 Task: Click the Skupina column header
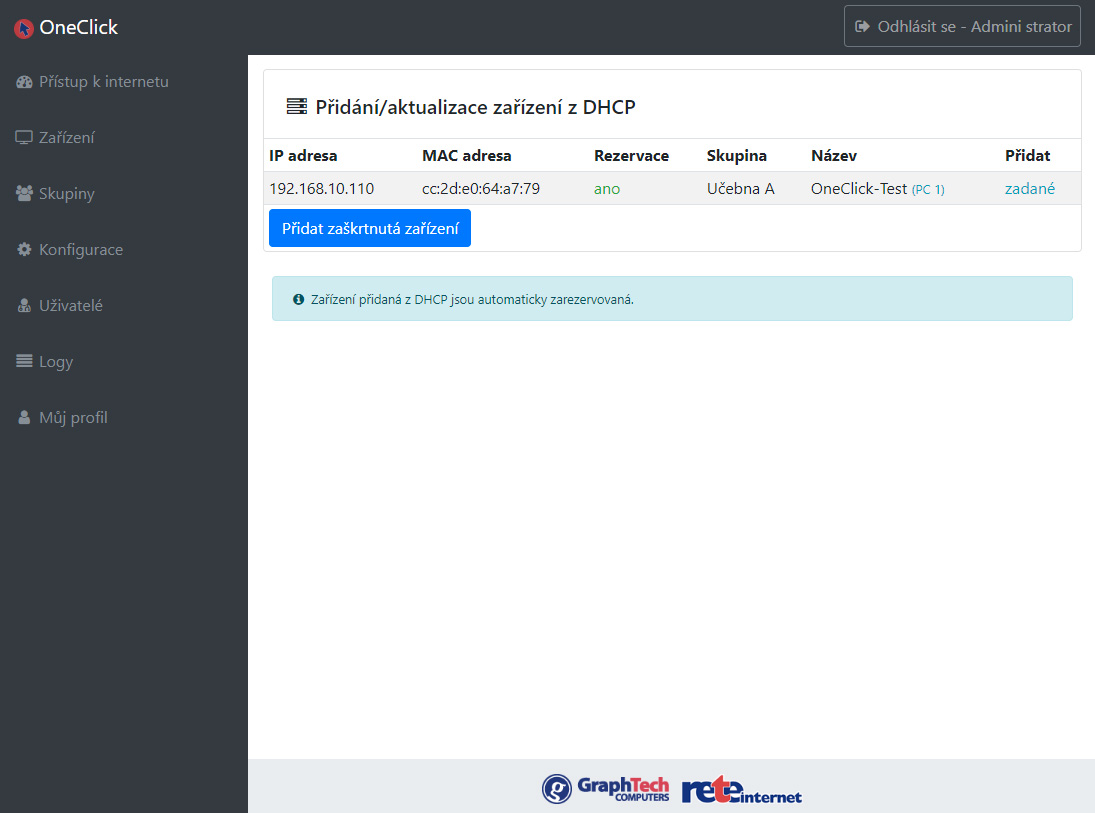coord(737,156)
